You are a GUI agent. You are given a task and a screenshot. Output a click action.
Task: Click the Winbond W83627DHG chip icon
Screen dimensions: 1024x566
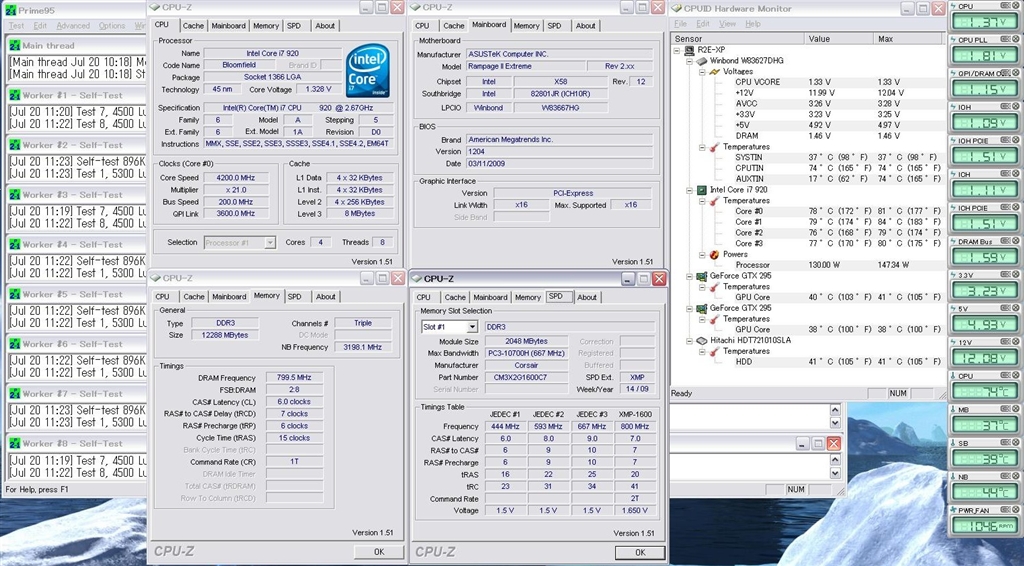tap(702, 61)
